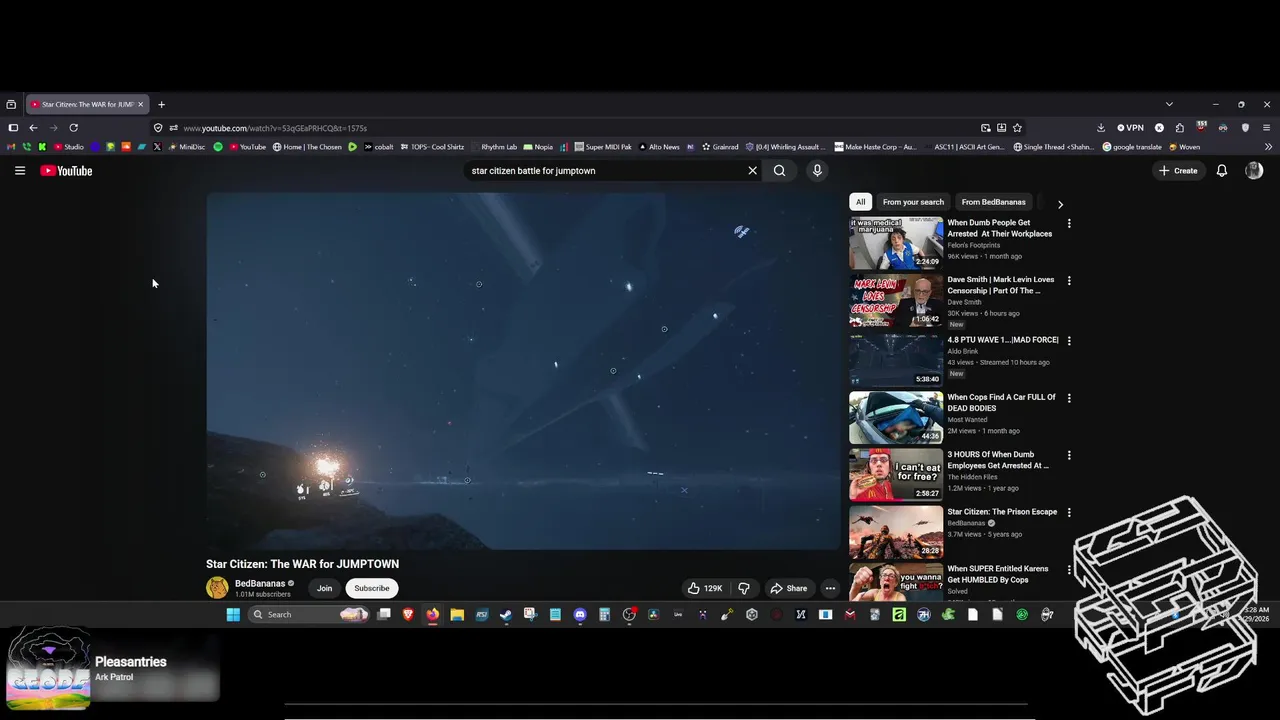Open options menu for Dave Smith video
The width and height of the screenshot is (1280, 720).
[1069, 281]
